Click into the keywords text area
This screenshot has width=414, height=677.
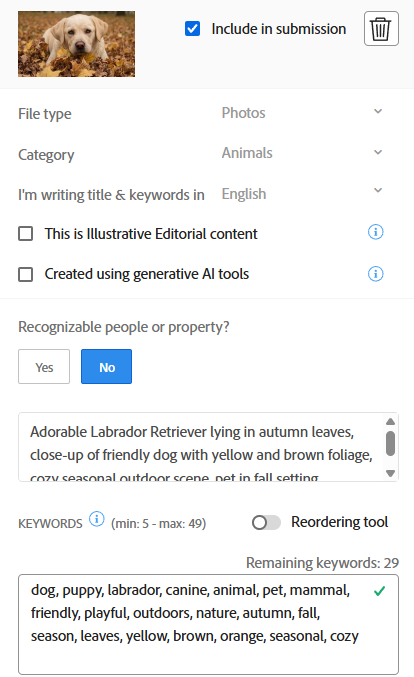208,624
